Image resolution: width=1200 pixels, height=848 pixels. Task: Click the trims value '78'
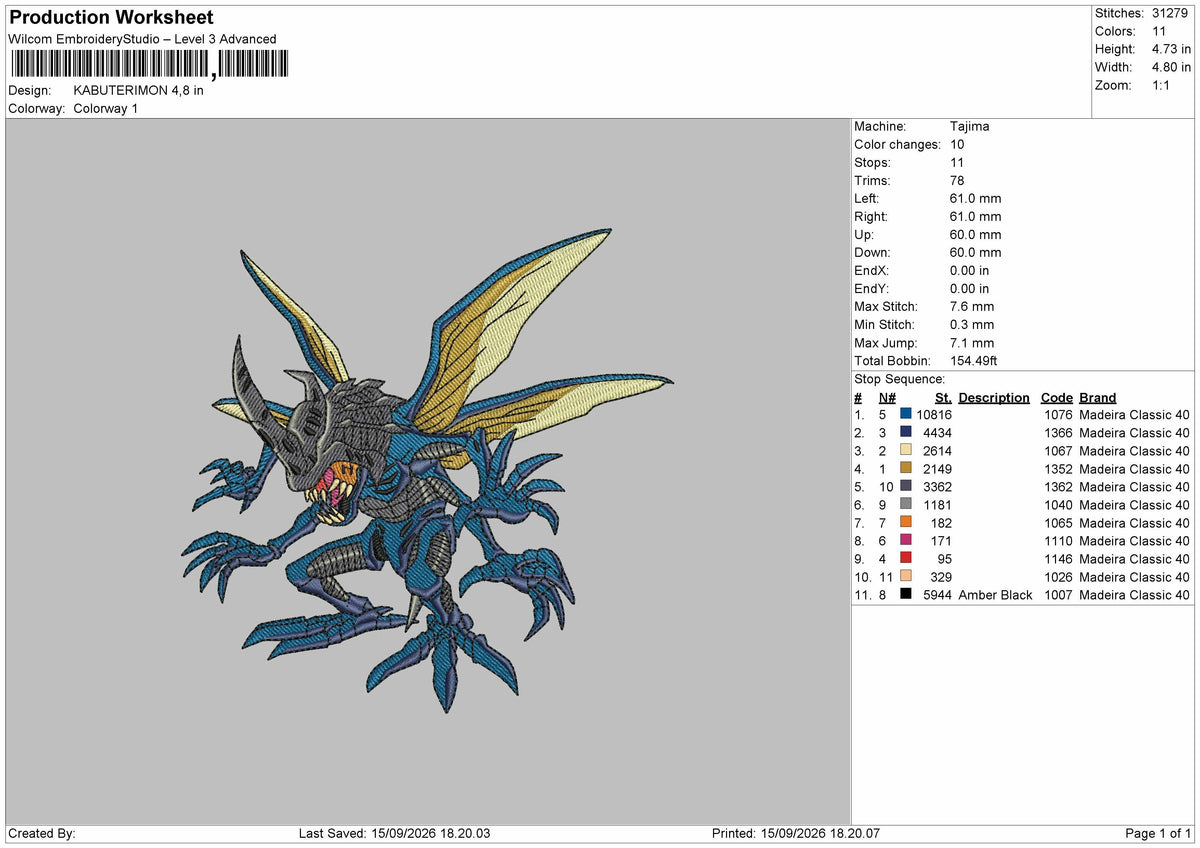[x=958, y=181]
